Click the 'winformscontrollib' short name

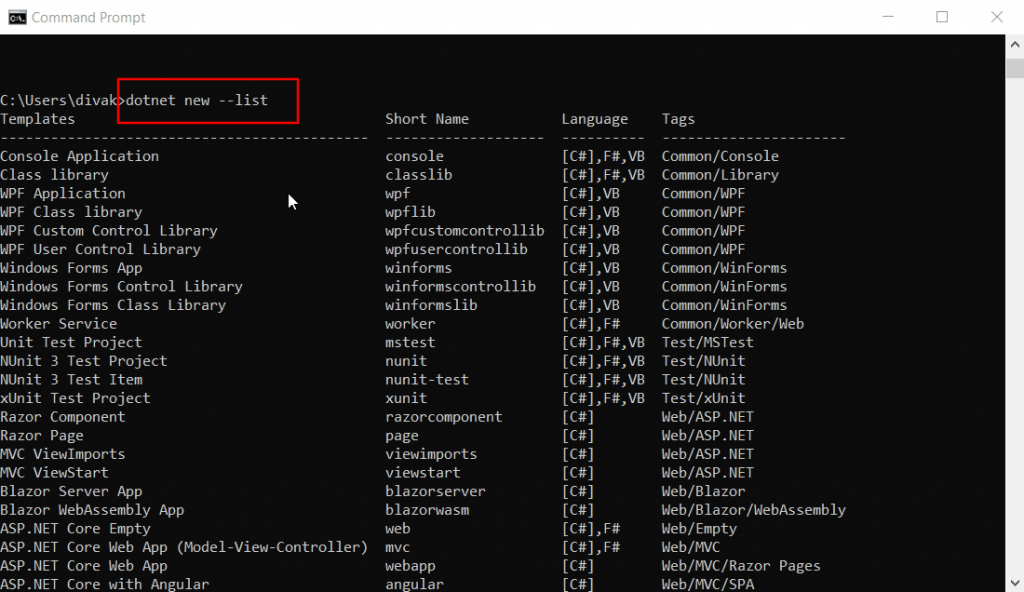[x=460, y=286]
